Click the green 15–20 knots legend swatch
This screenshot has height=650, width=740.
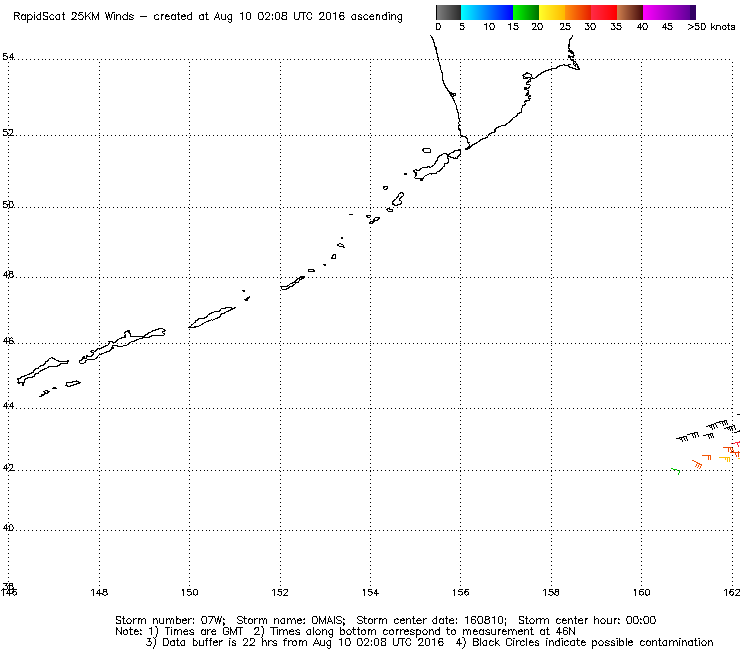[x=526, y=12]
